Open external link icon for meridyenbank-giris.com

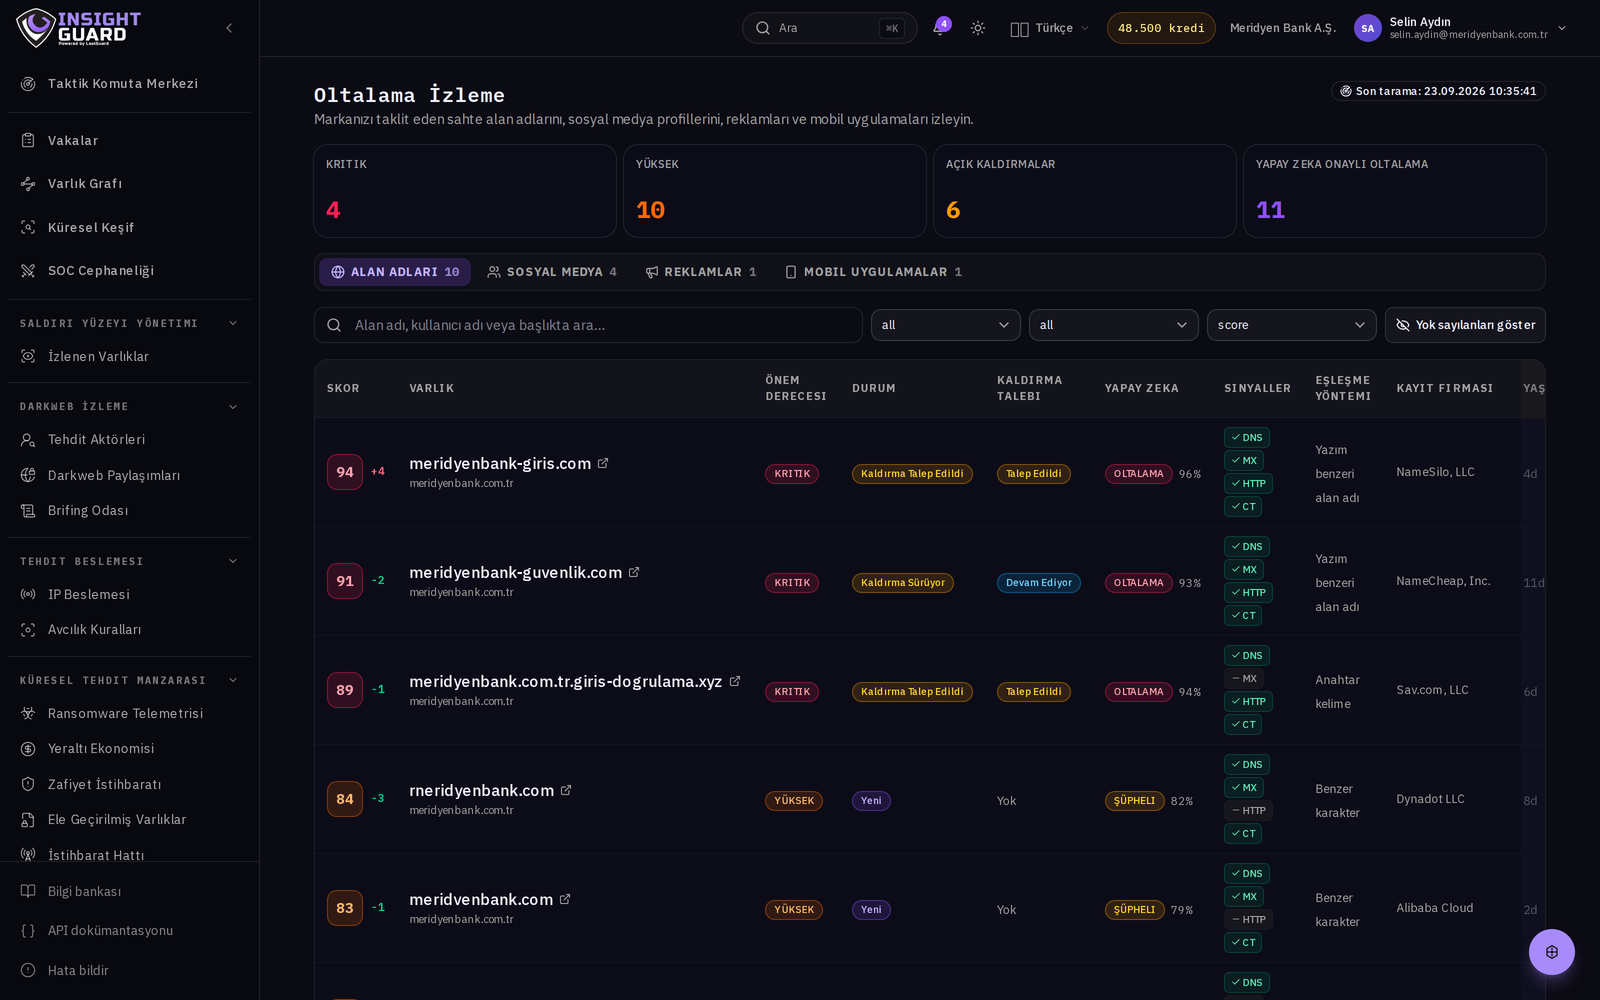[603, 463]
